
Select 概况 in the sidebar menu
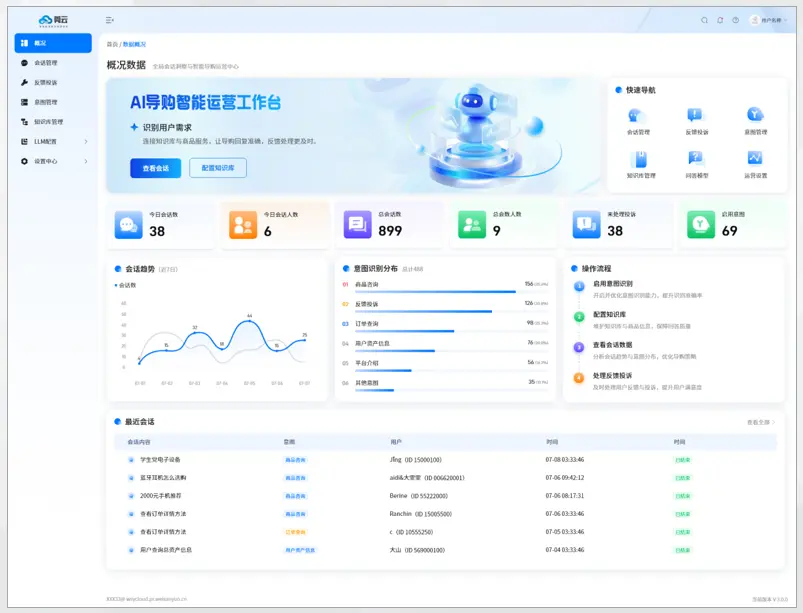pyautogui.click(x=53, y=43)
